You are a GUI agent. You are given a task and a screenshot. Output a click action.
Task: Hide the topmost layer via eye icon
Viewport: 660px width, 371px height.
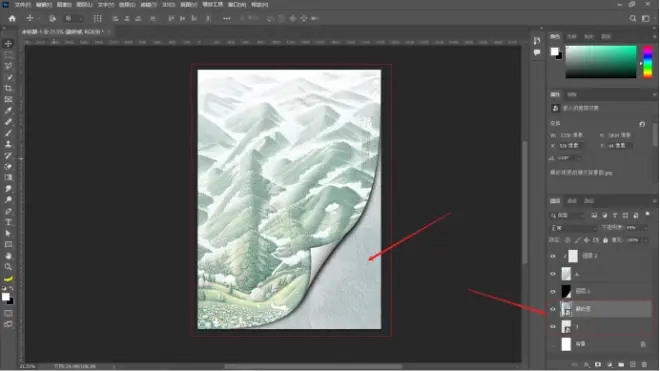[x=553, y=256]
